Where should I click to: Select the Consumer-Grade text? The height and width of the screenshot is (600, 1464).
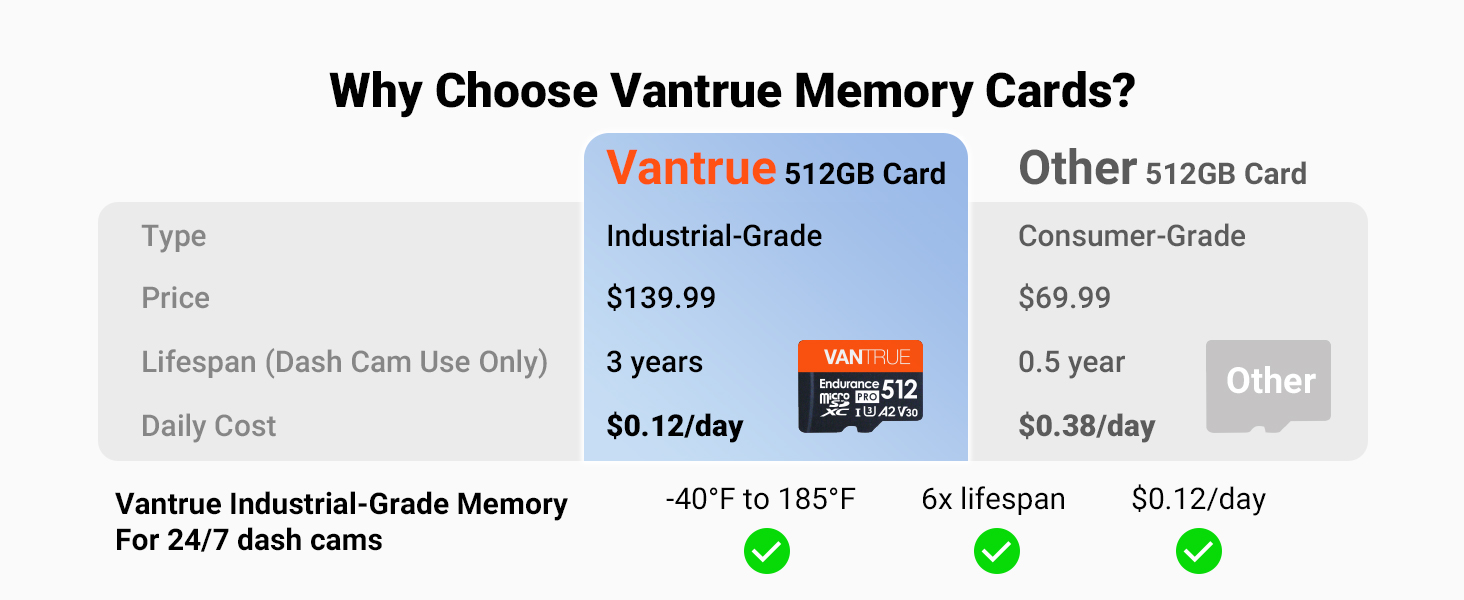point(1132,236)
